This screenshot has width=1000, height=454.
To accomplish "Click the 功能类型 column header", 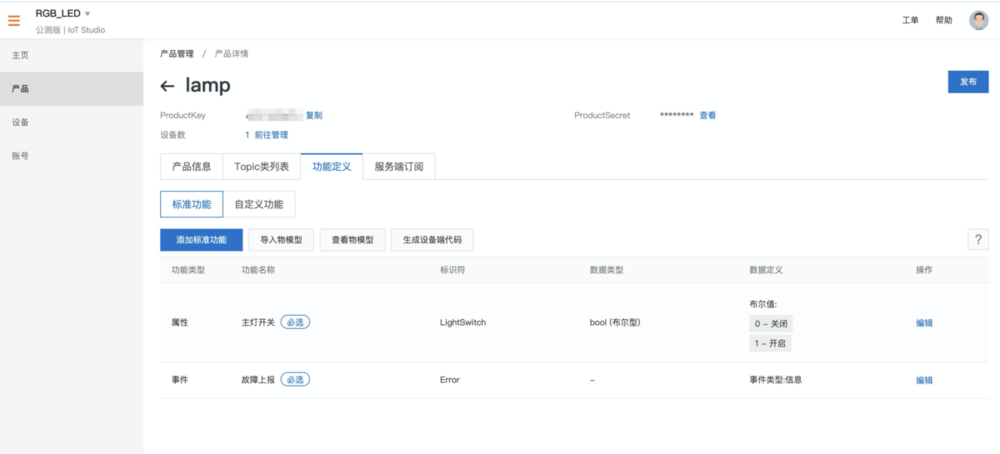I will tap(188, 270).
